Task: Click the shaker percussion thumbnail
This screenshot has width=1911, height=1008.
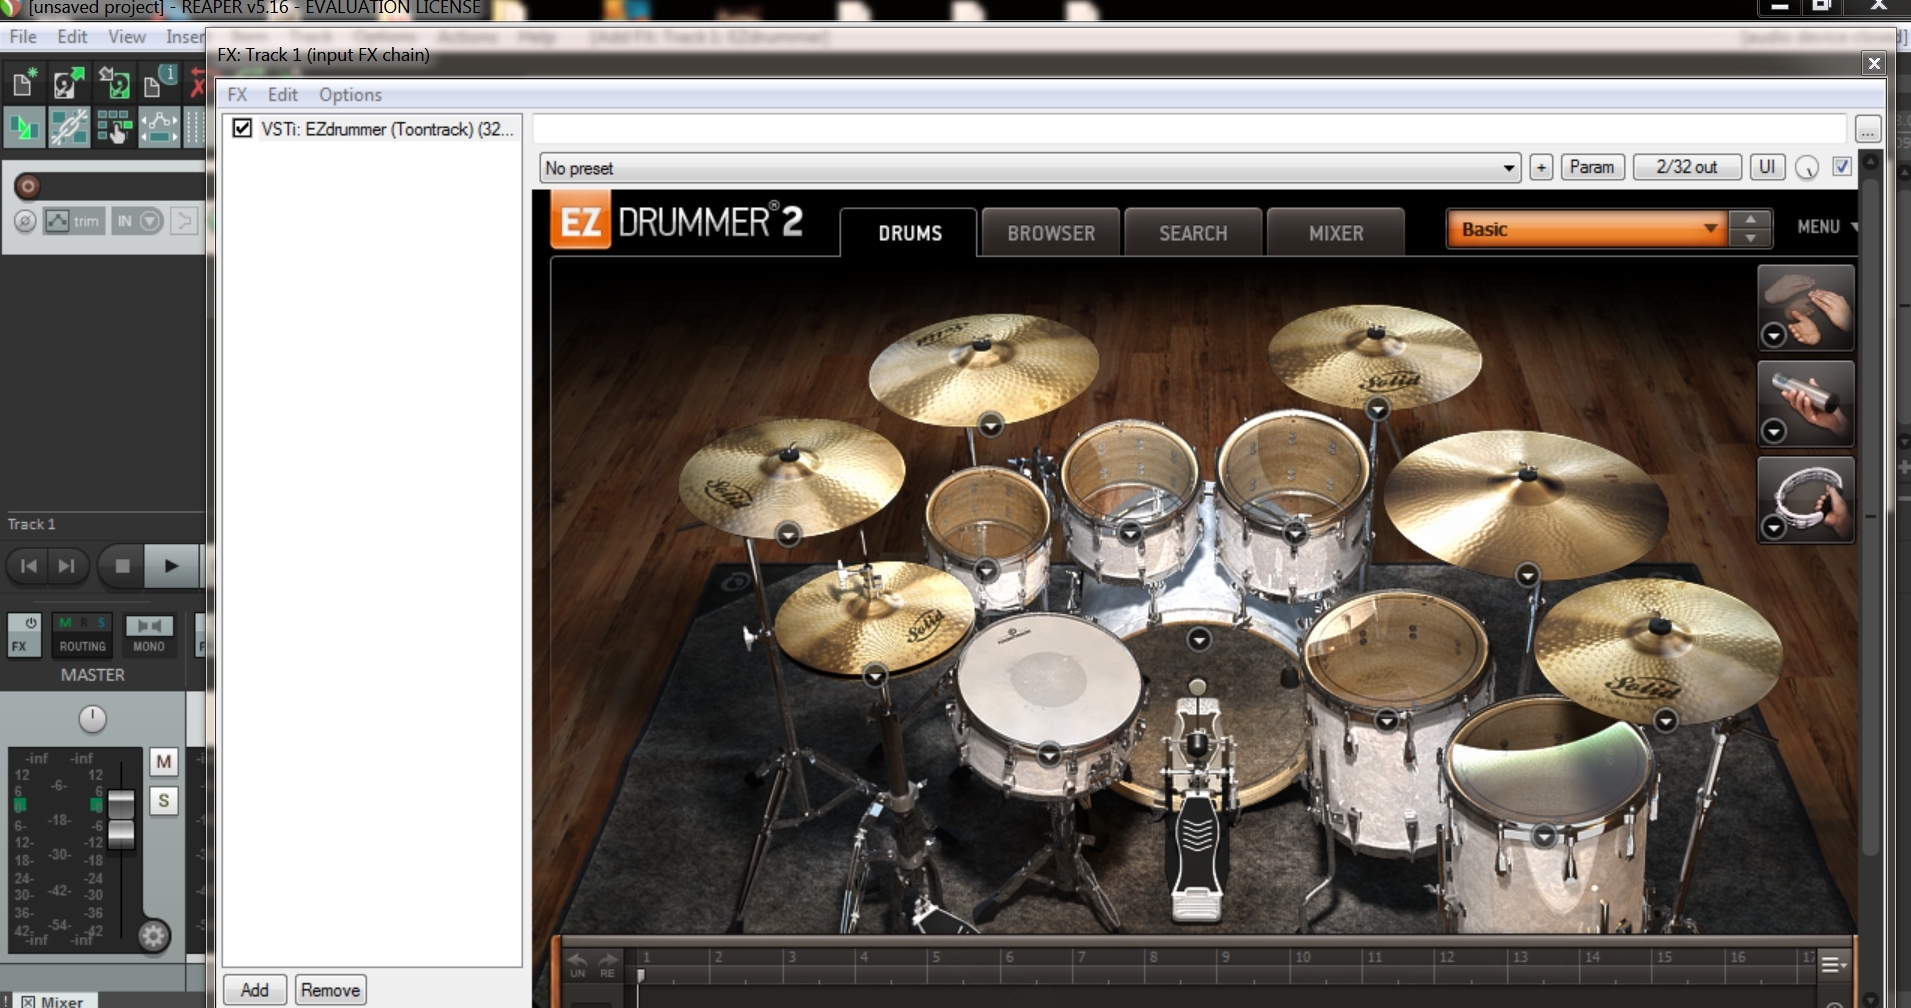Action: point(1806,403)
